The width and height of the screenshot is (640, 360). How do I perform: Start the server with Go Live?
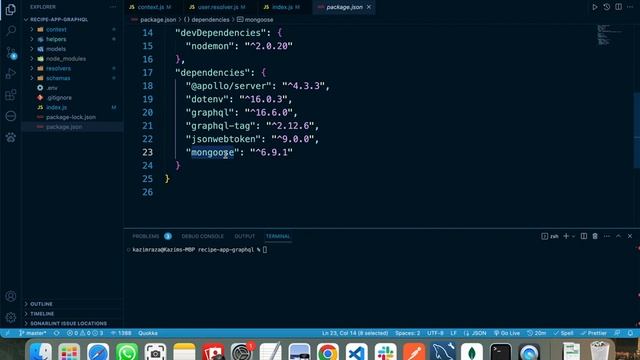(x=507, y=333)
